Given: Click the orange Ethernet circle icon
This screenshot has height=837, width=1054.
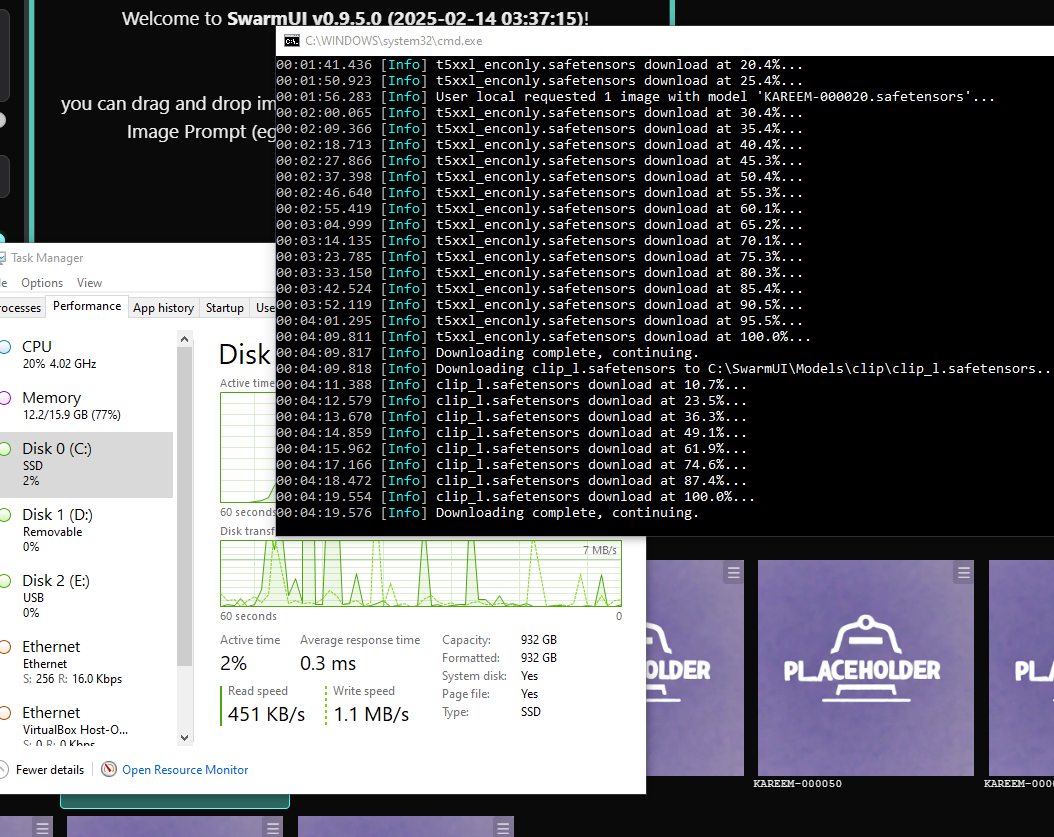Looking at the screenshot, I should pyautogui.click(x=5, y=647).
